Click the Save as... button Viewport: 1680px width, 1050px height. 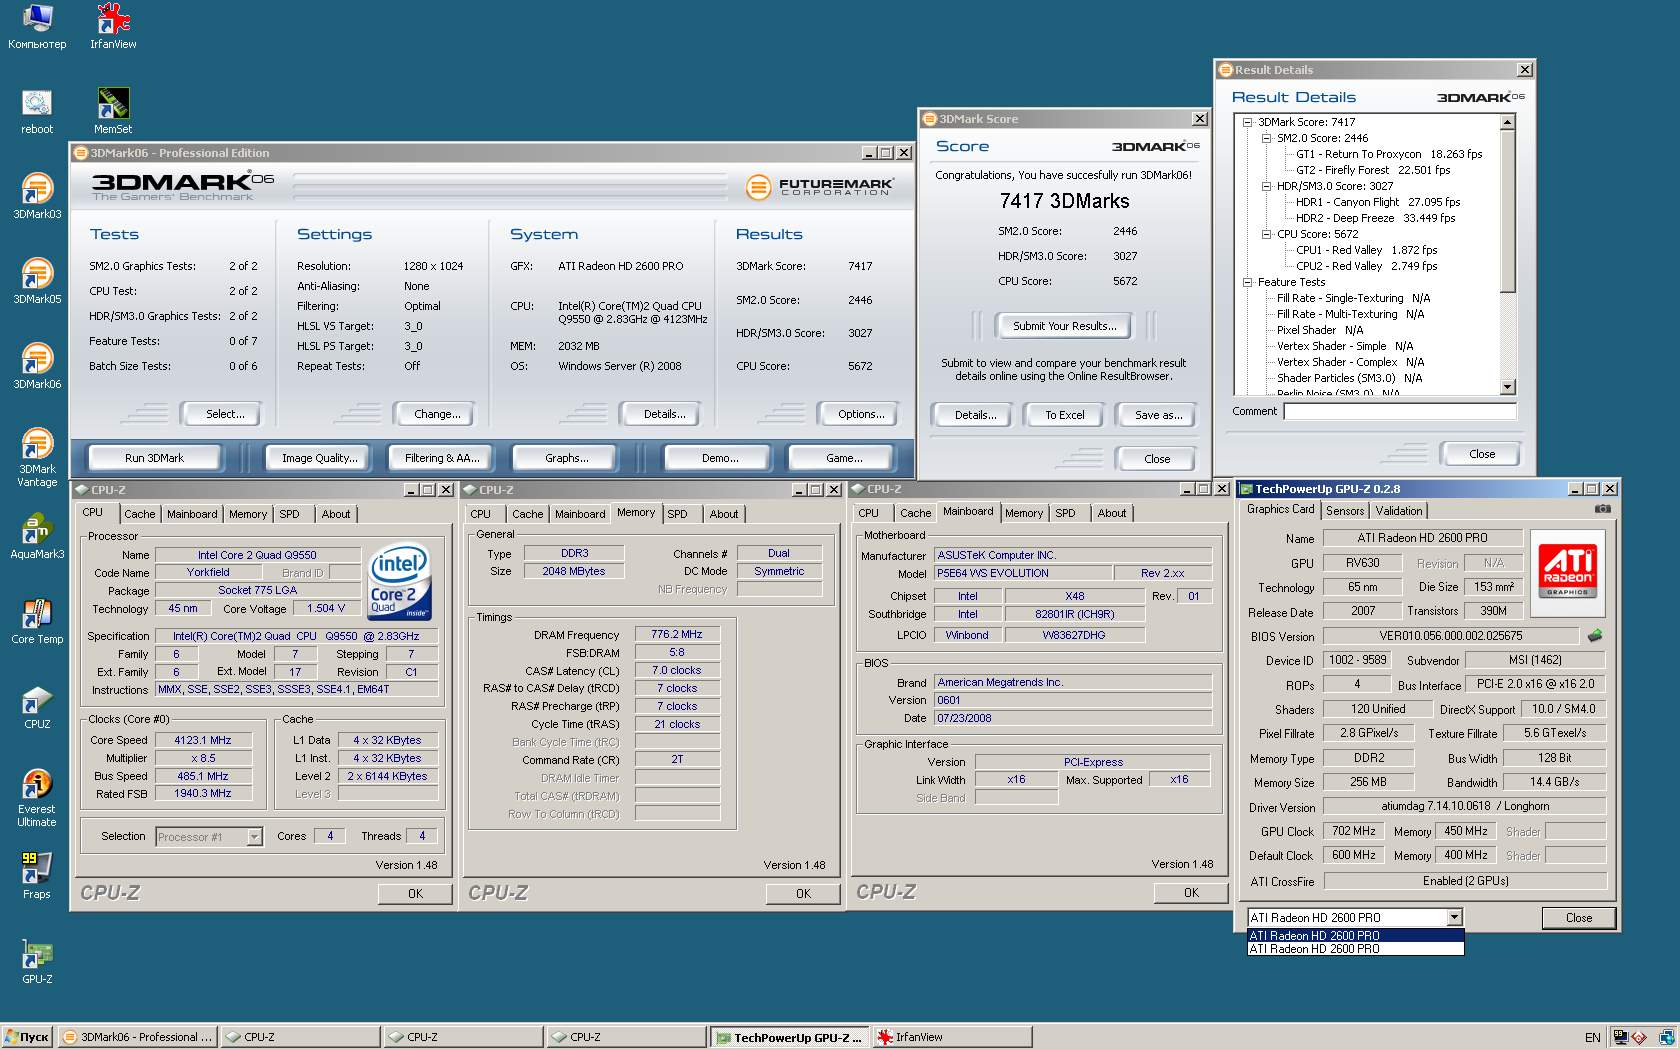pyautogui.click(x=1158, y=415)
